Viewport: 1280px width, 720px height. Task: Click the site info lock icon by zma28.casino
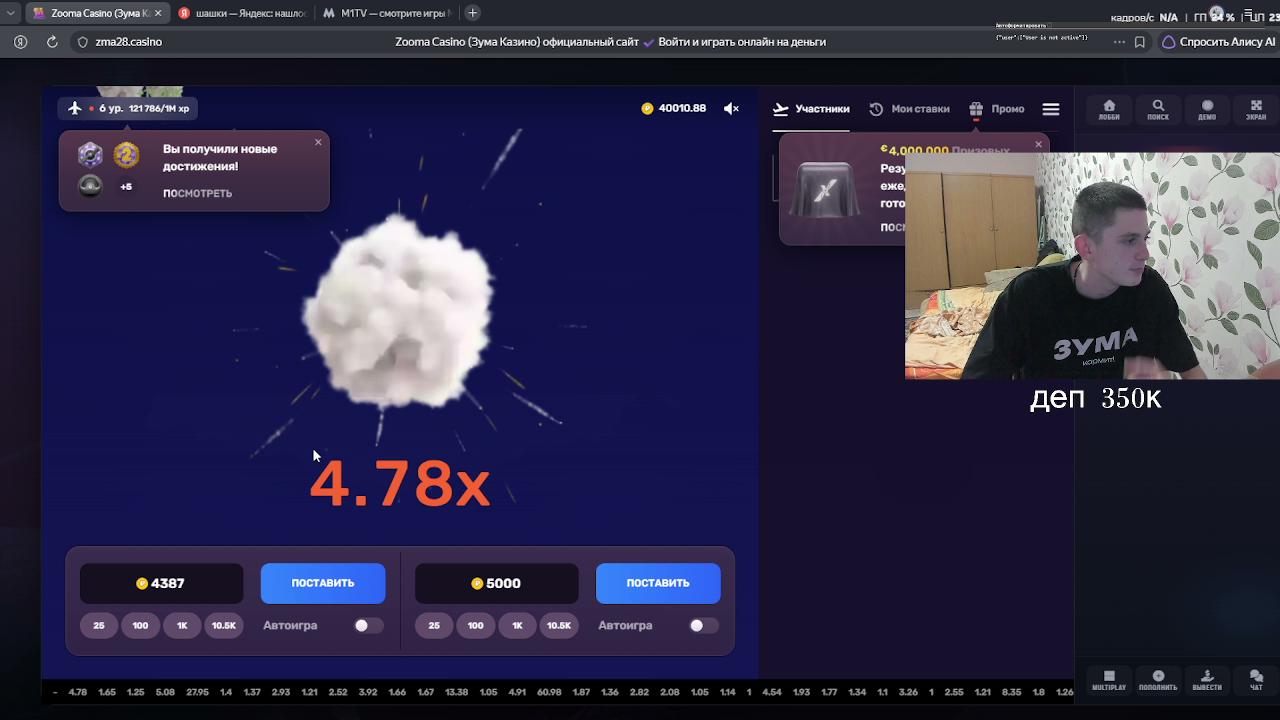click(83, 42)
